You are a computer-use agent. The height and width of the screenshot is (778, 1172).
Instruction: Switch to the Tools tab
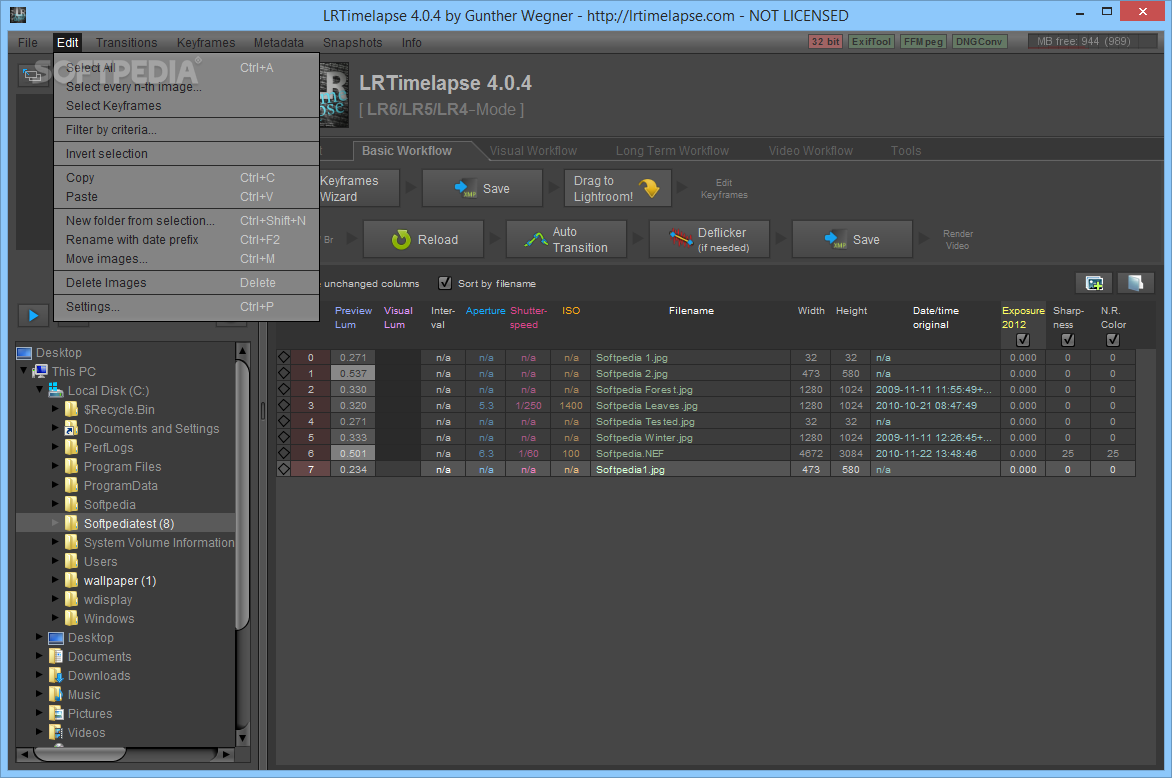[905, 150]
